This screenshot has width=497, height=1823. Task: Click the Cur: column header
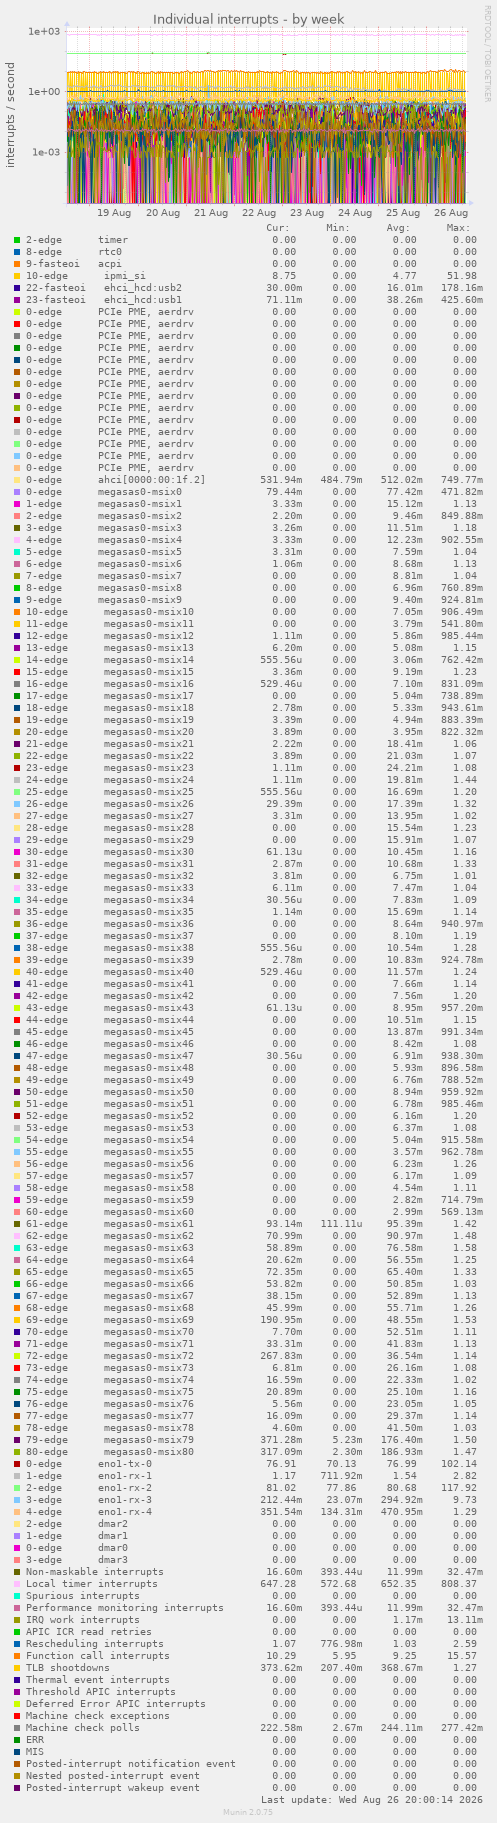[278, 228]
